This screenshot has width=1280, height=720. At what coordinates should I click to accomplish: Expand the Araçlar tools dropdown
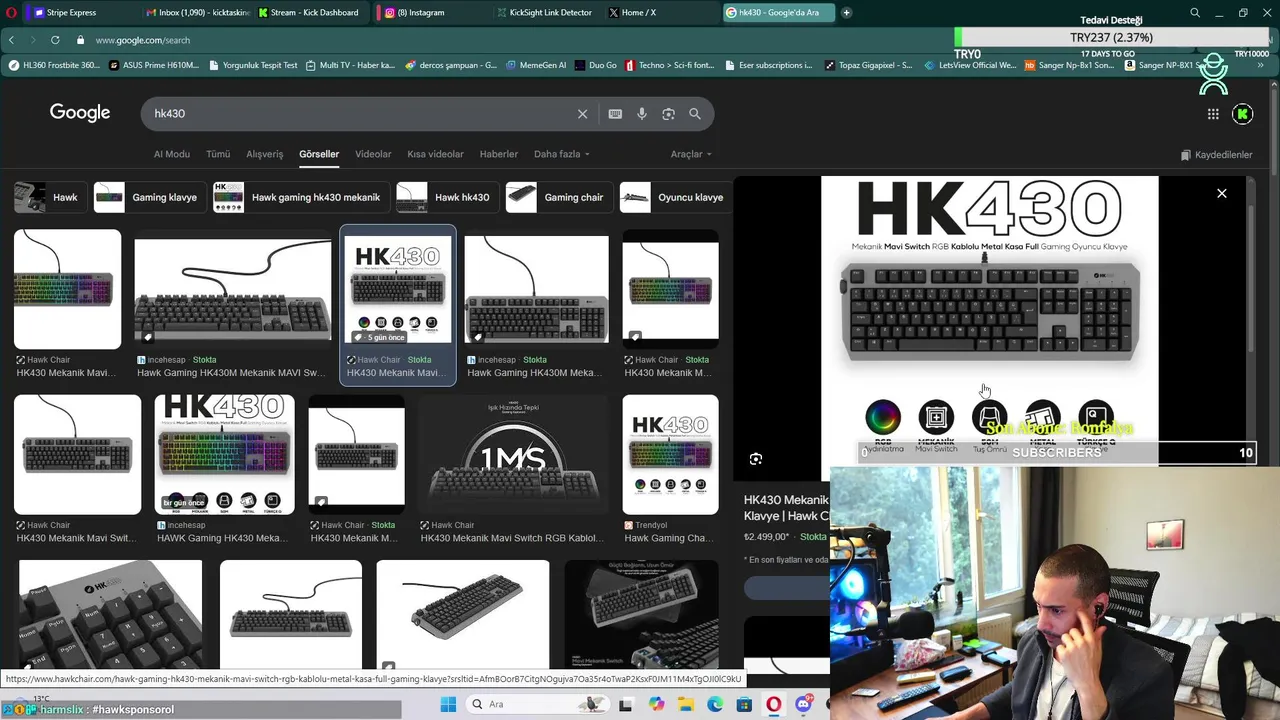click(691, 154)
